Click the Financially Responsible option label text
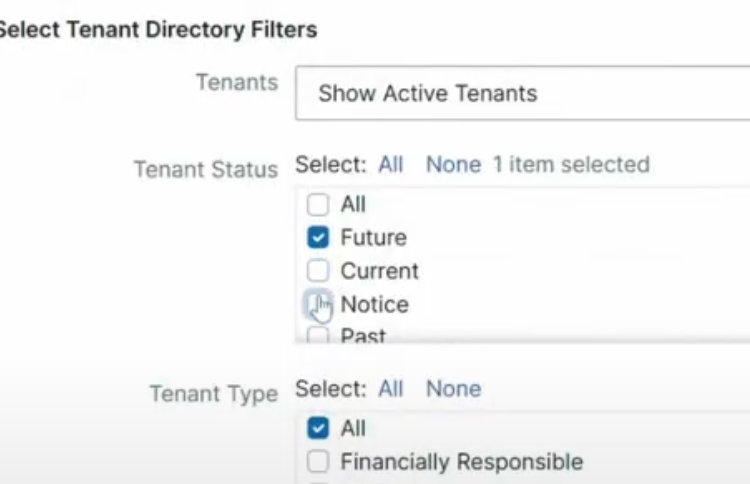Image resolution: width=750 pixels, height=484 pixels. (x=461, y=462)
